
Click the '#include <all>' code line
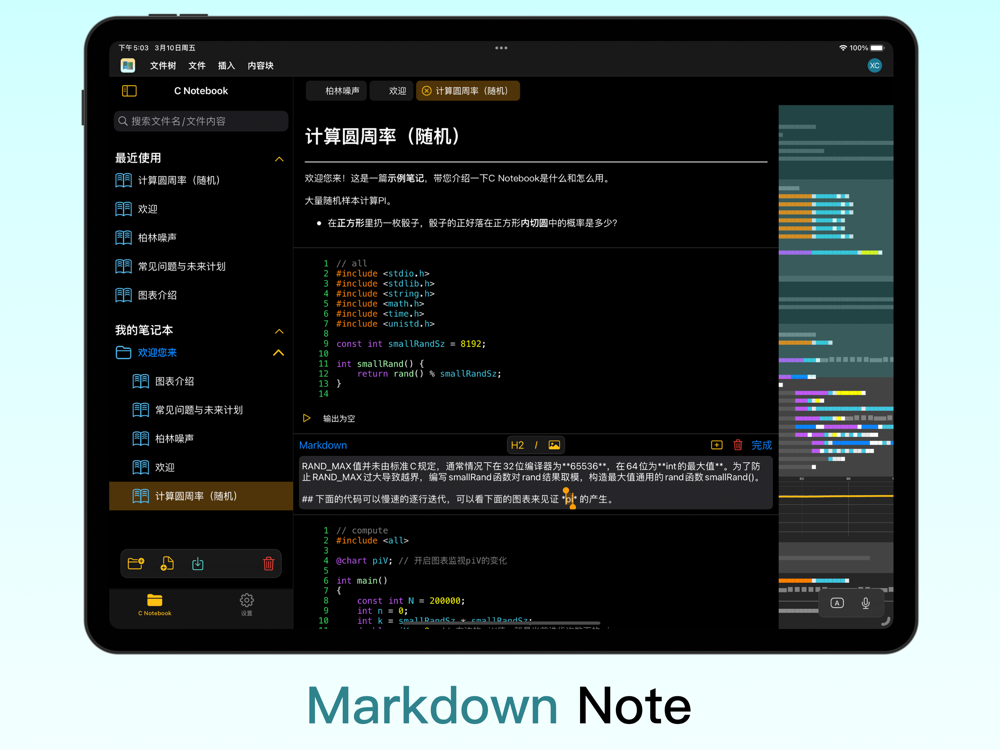coord(372,541)
